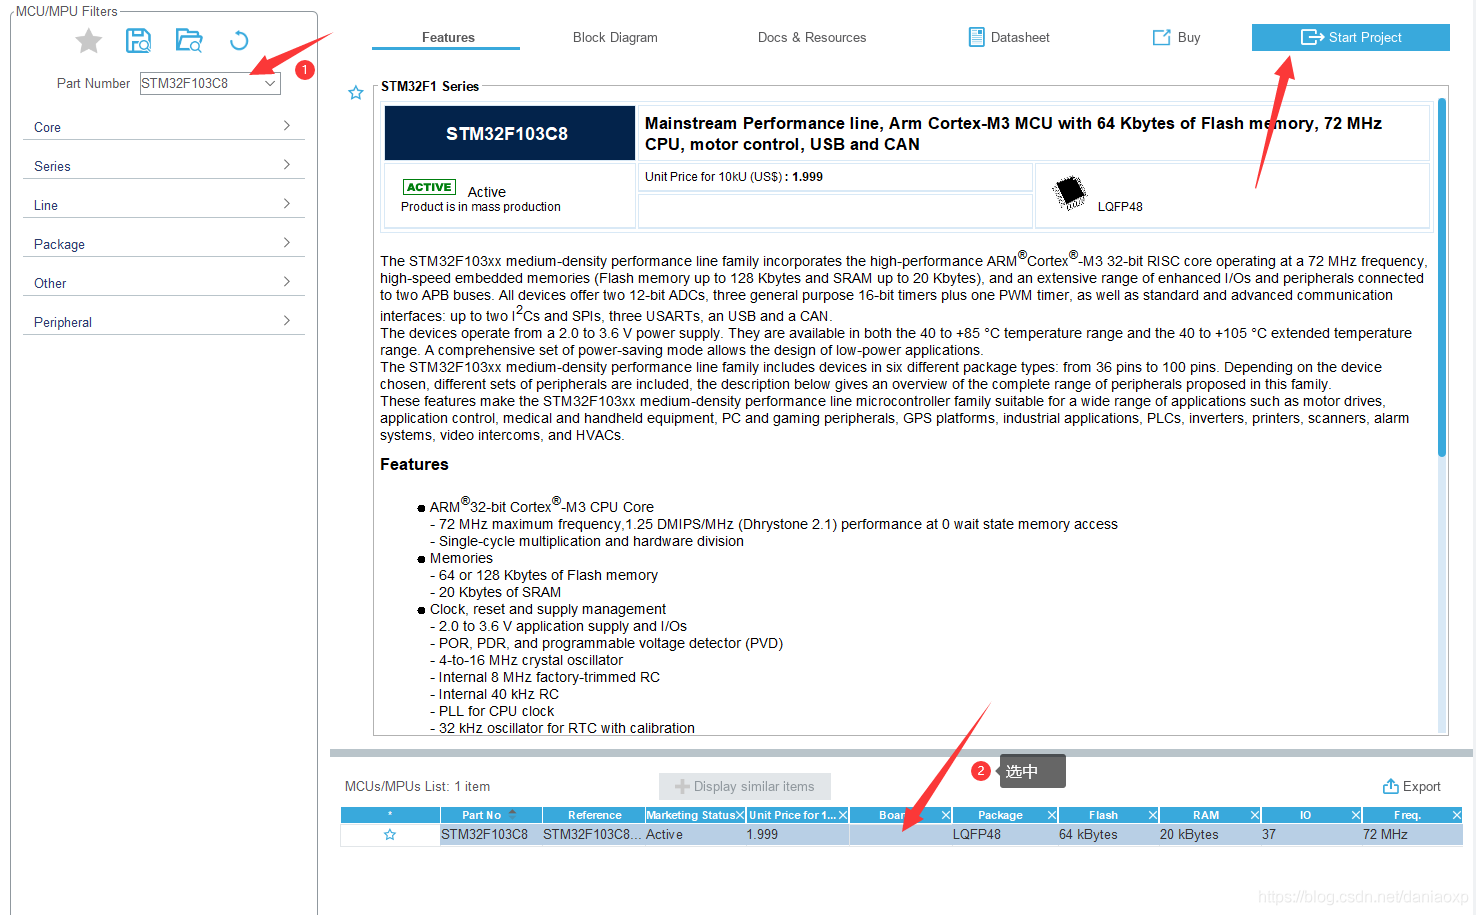
Task: Open the Docs & Resources tab
Action: tap(811, 38)
